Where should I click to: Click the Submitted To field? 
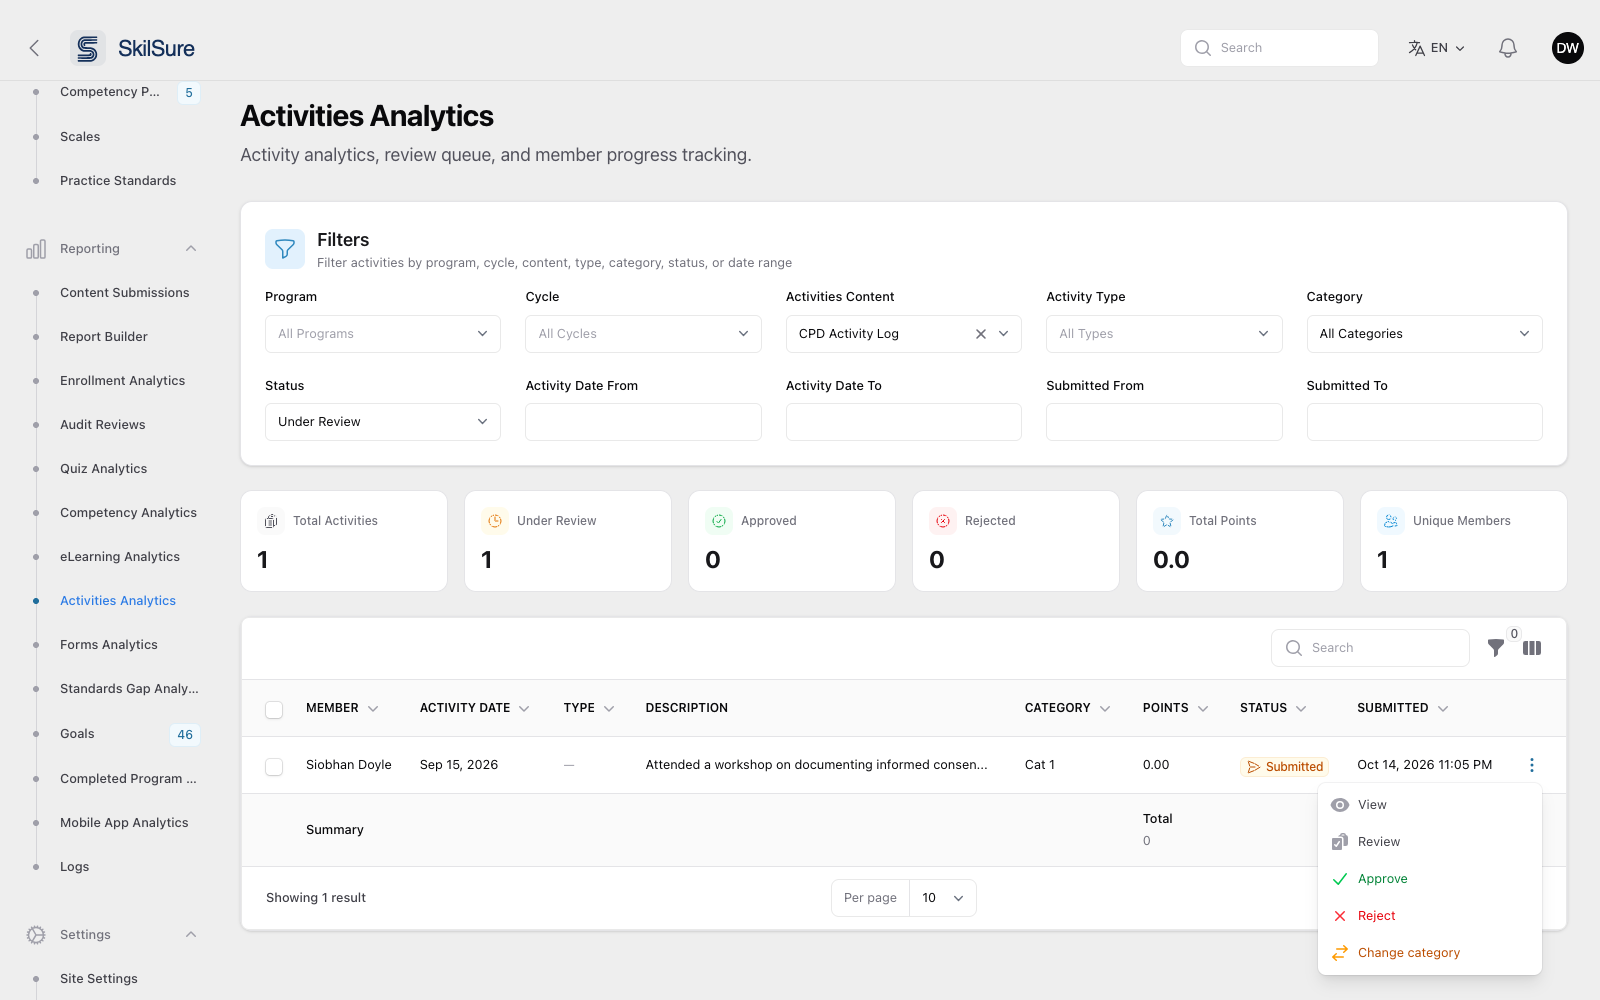pos(1424,422)
